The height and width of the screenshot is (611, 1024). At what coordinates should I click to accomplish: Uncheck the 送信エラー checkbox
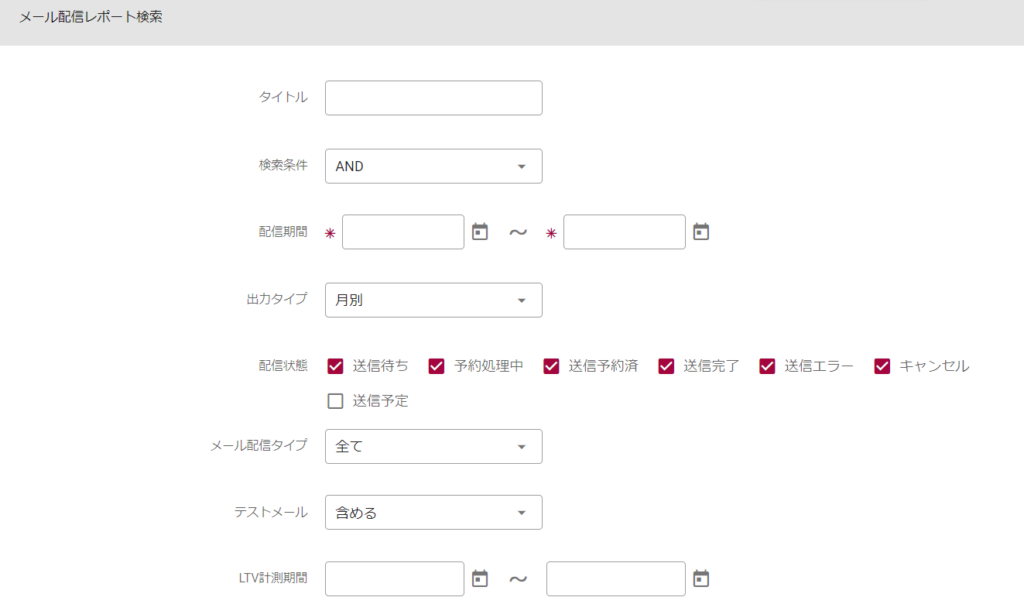(x=767, y=366)
